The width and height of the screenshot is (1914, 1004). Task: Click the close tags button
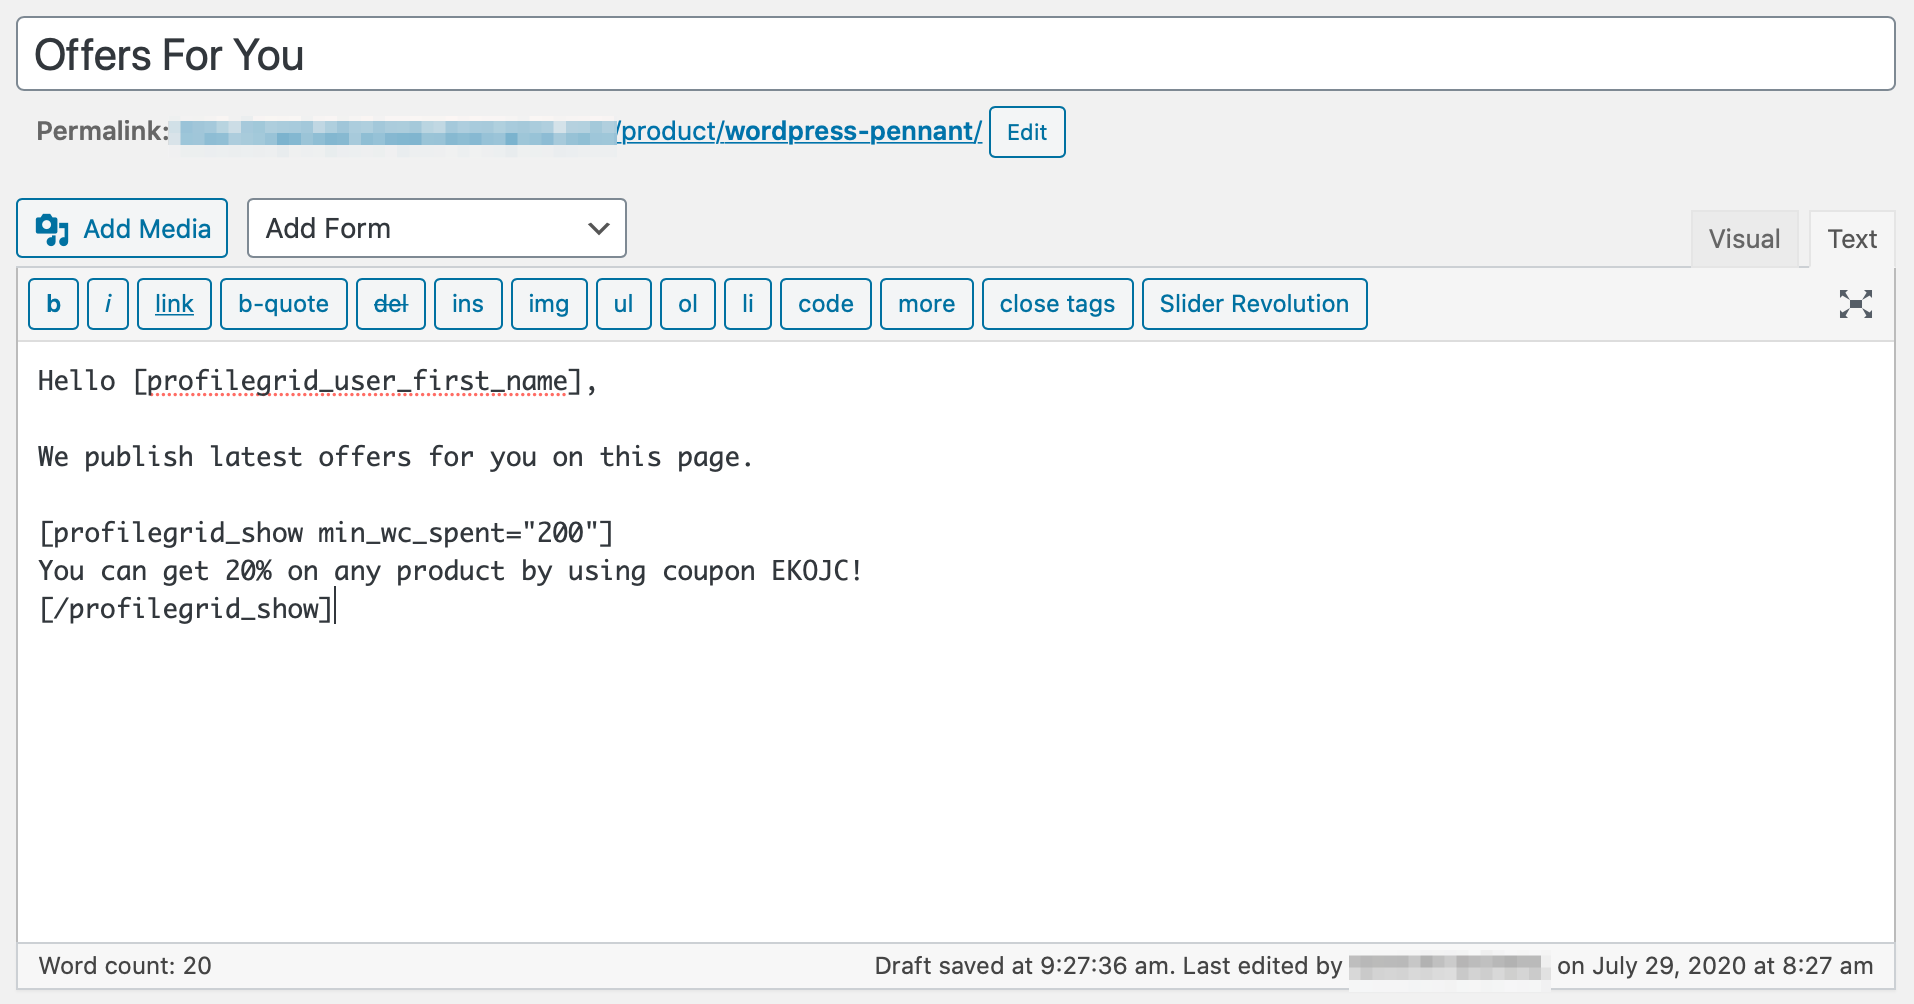coord(1057,303)
